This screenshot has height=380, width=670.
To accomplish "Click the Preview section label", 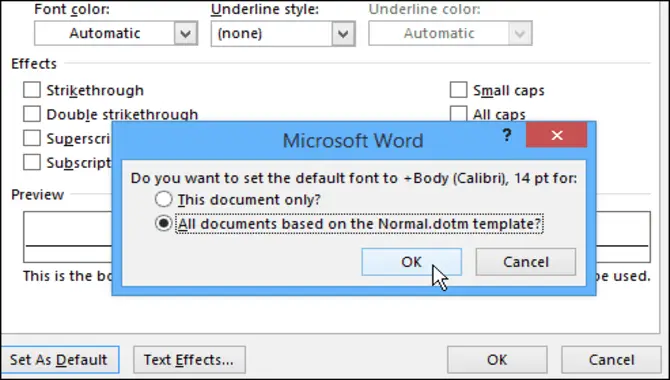I will pyautogui.click(x=38, y=194).
